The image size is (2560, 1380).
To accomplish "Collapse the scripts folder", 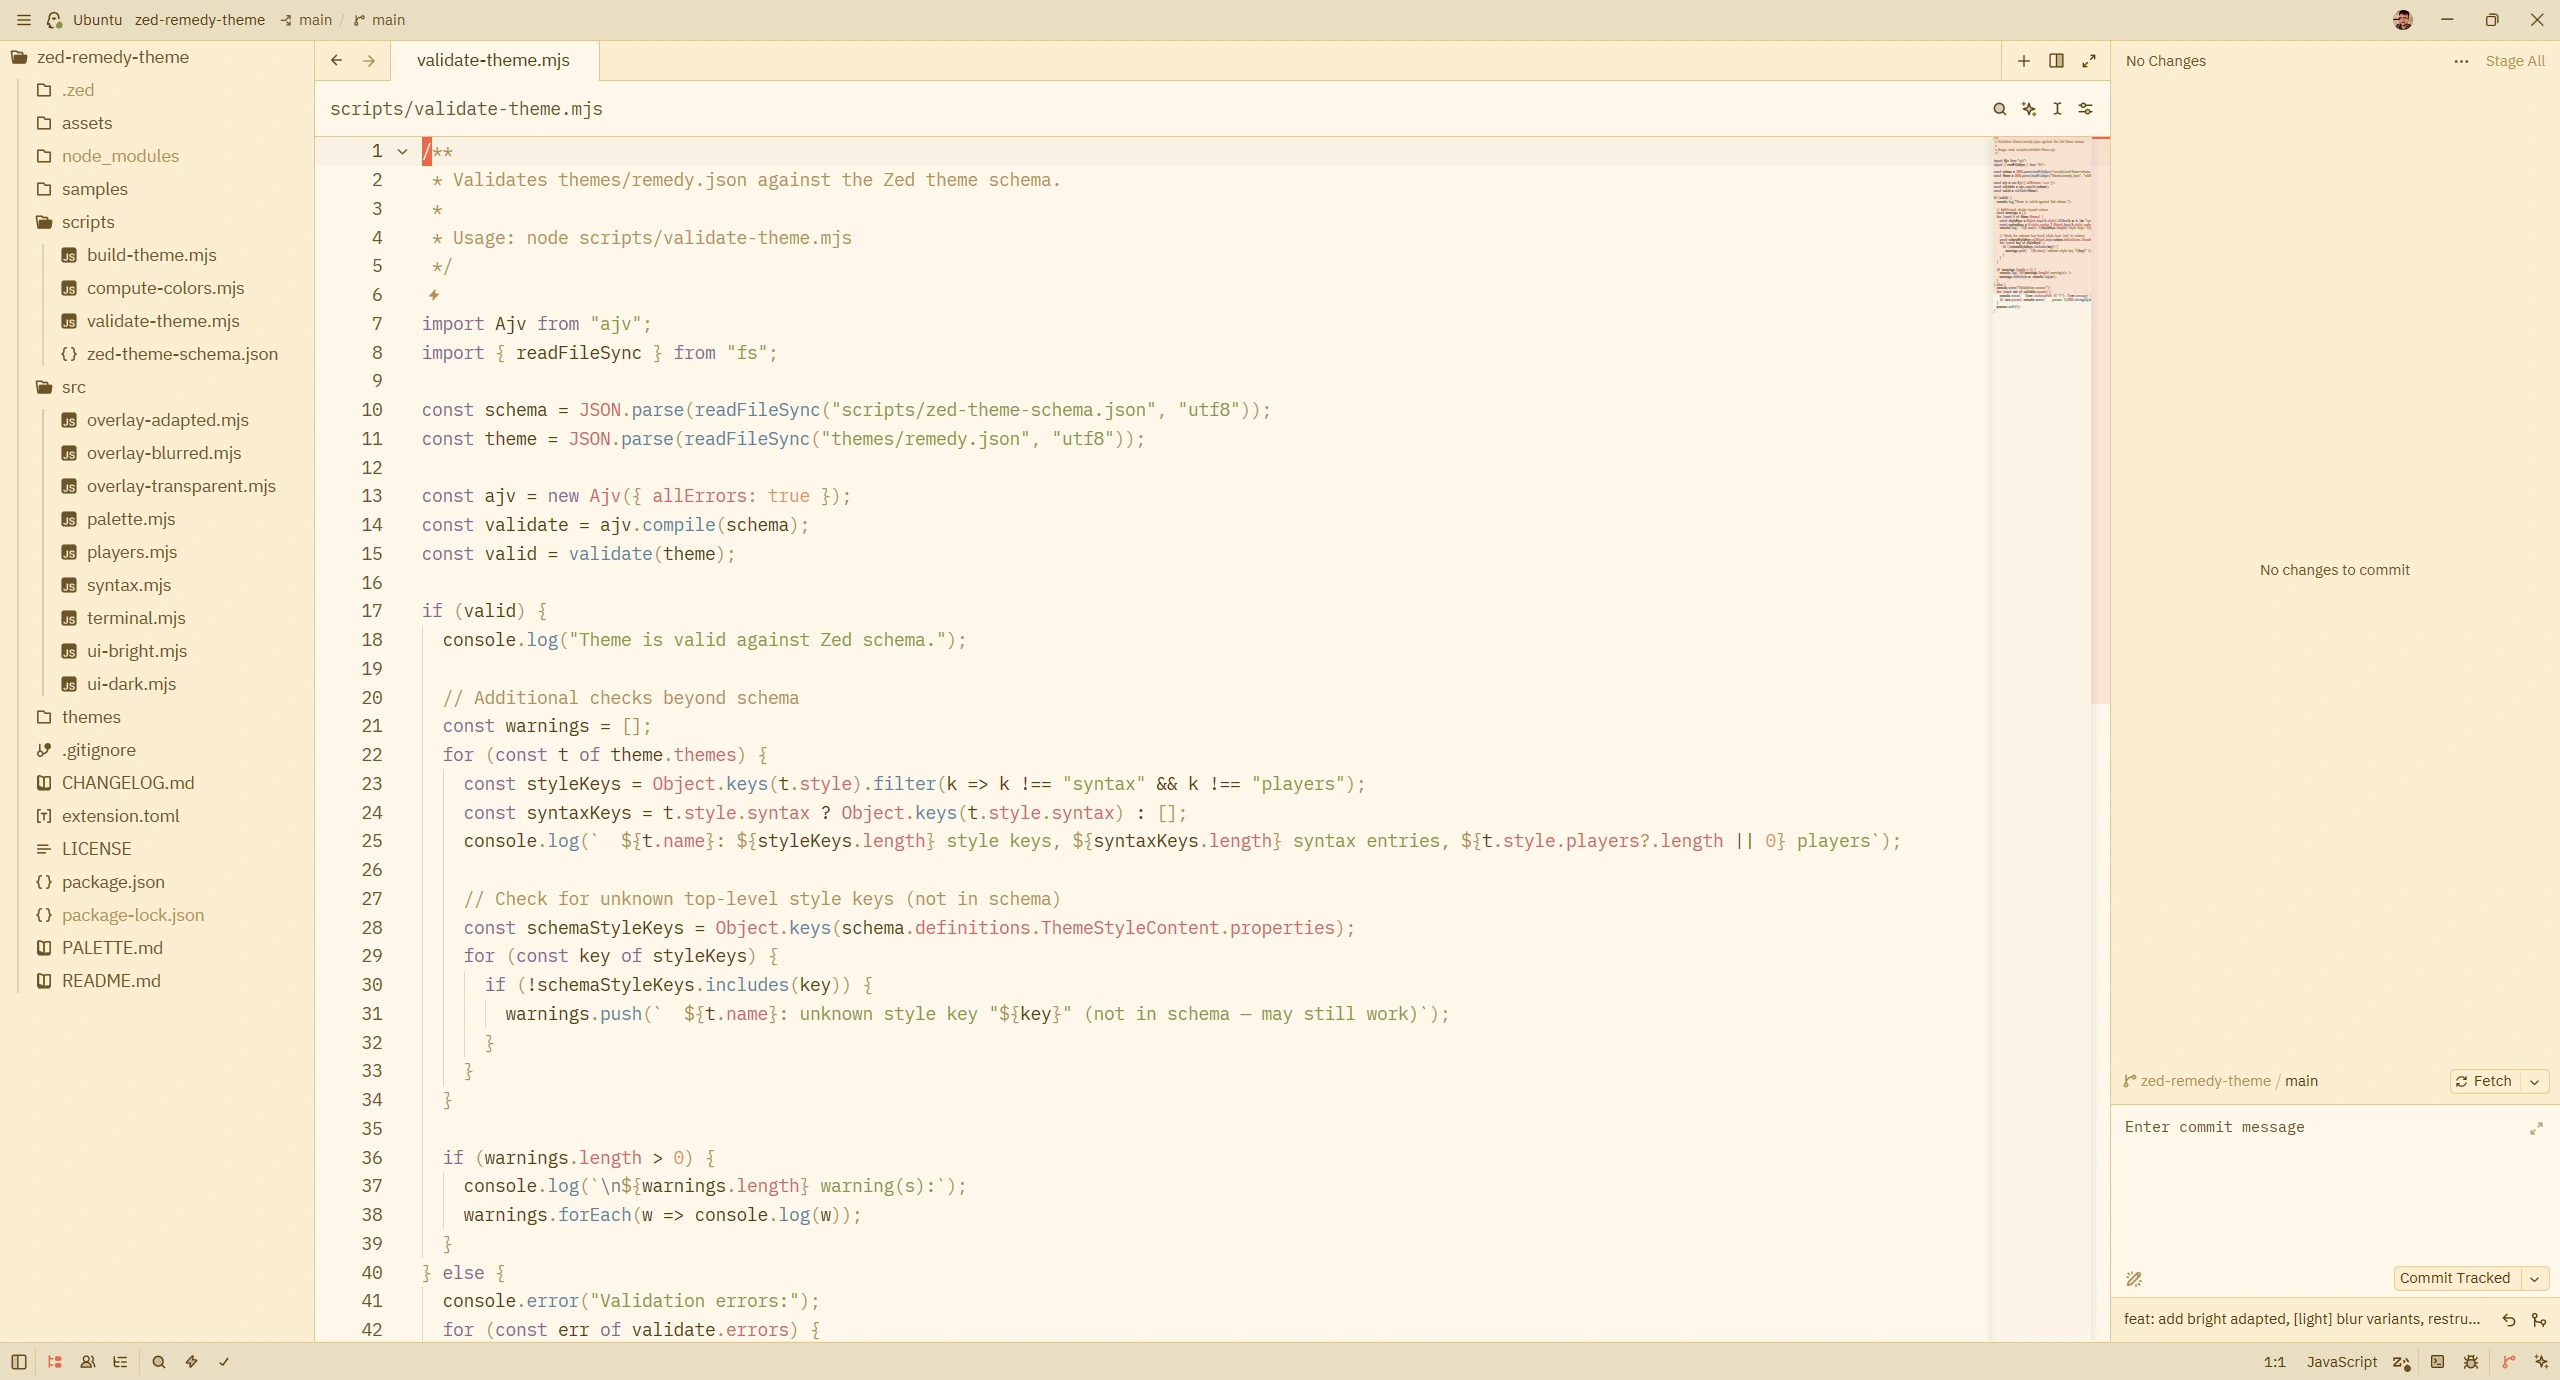I will click(x=157, y=222).
